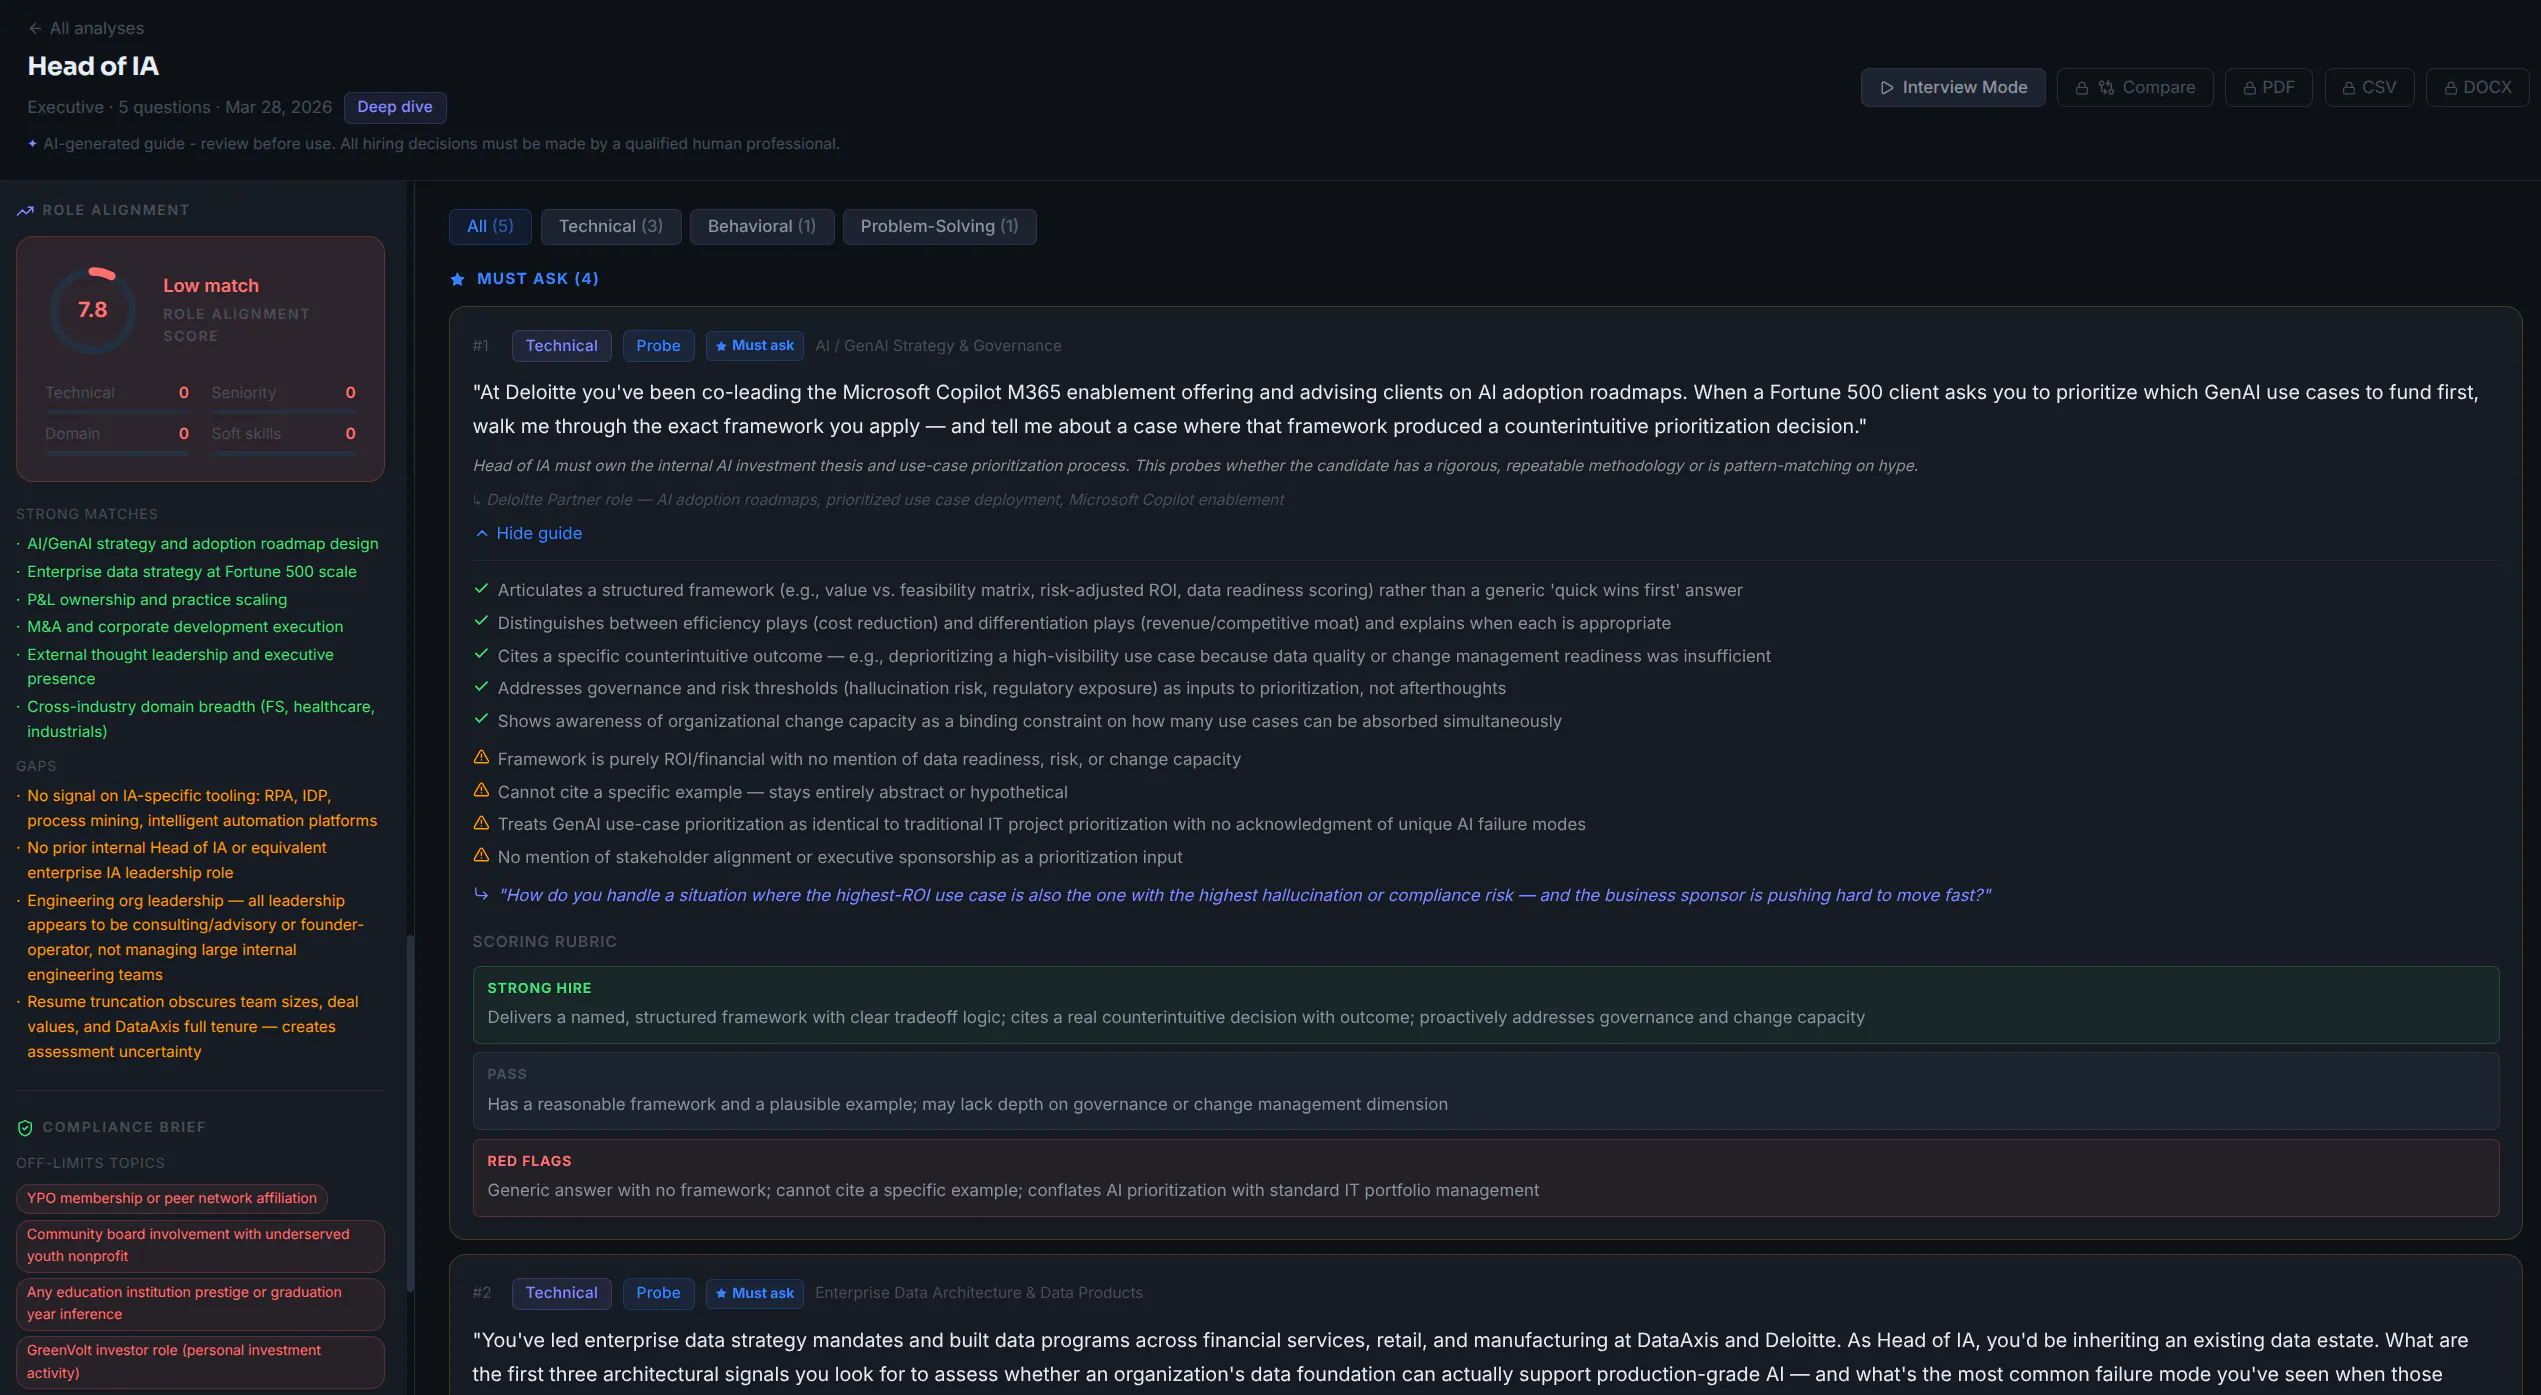The height and width of the screenshot is (1395, 2541).
Task: Click the warning icon beside 'Framework is purely ROI/financial'
Action: (481, 757)
